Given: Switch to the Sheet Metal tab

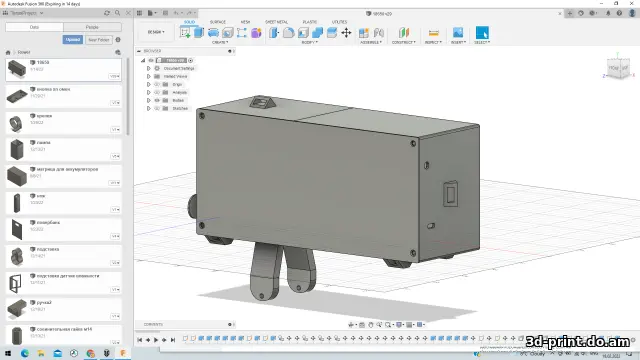Looking at the screenshot, I should pos(276,22).
